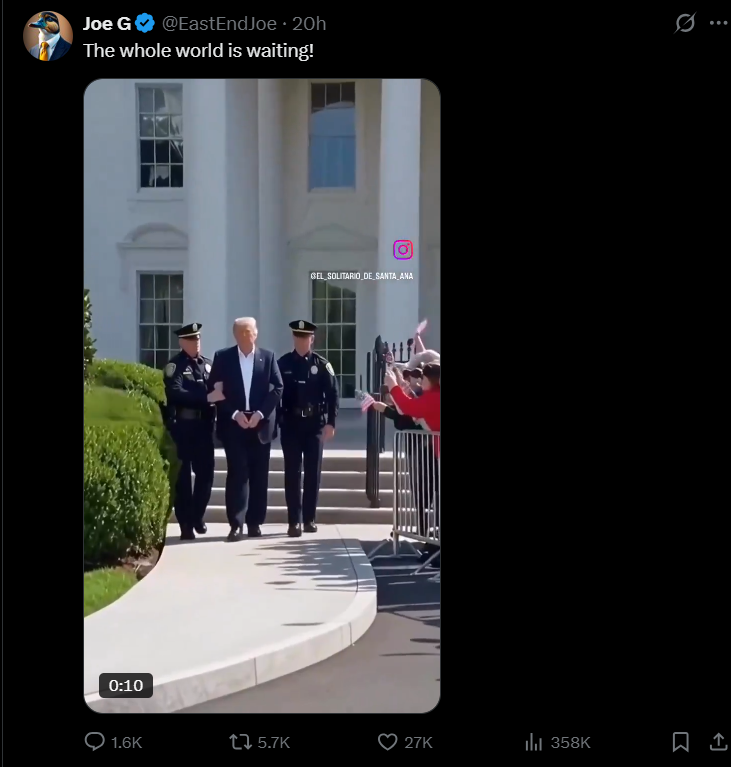
Task: Click the Instagram logo in the video
Action: tap(403, 250)
